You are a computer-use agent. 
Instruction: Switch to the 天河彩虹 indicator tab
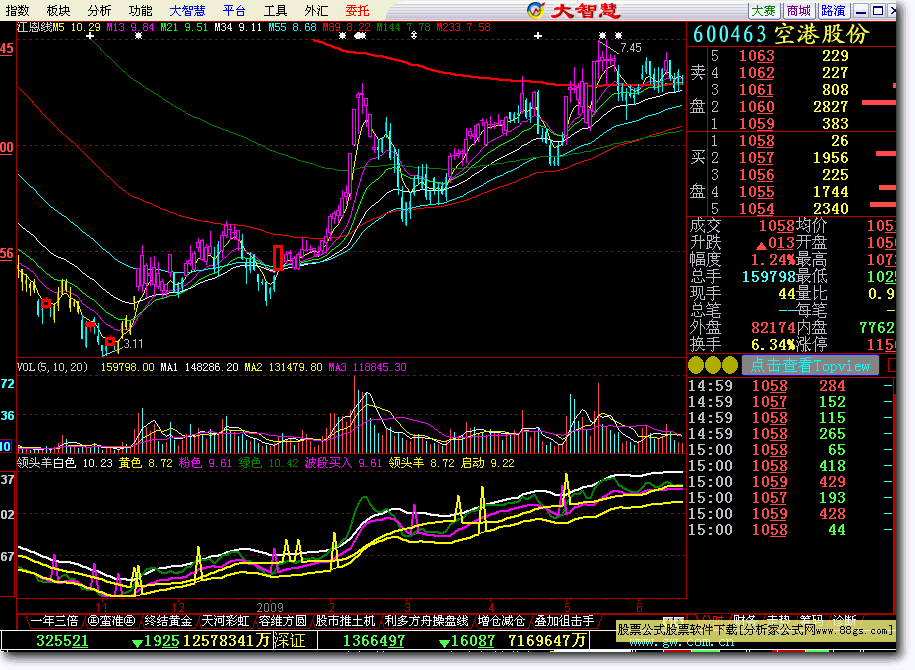pyautogui.click(x=225, y=621)
